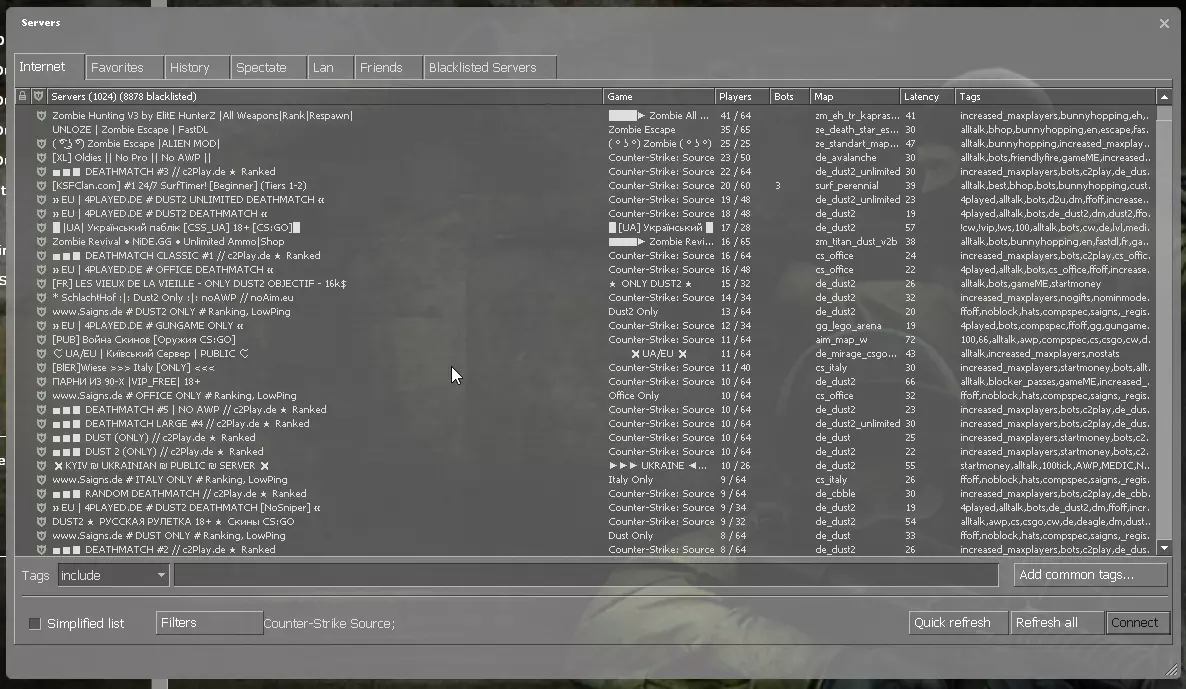Select the DUST 2 (ONLY) c2Play.de server
The width and height of the screenshot is (1186, 689).
click(x=584, y=452)
